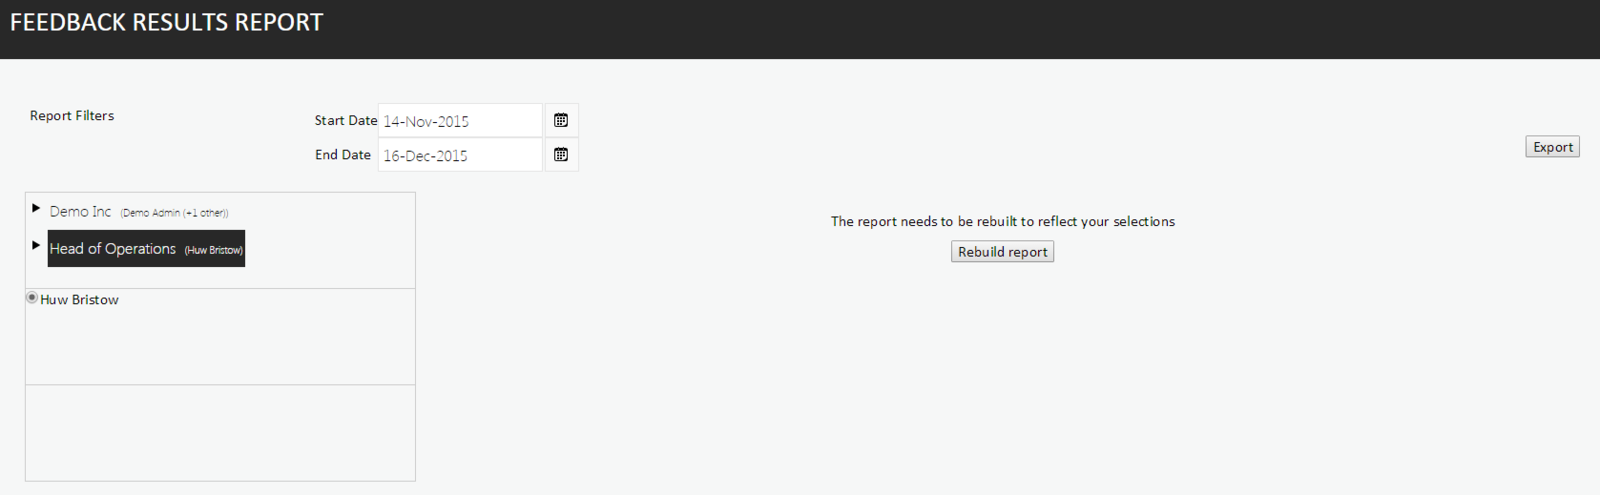Select the highlighted Head of Operations item
The image size is (1600, 495).
(x=113, y=249)
